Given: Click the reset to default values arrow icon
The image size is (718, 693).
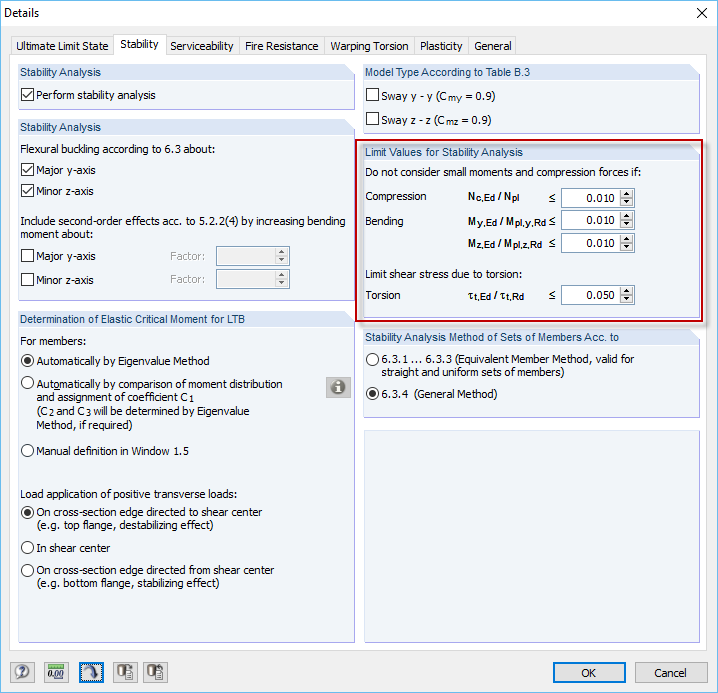Looking at the screenshot, I should click(x=91, y=672).
